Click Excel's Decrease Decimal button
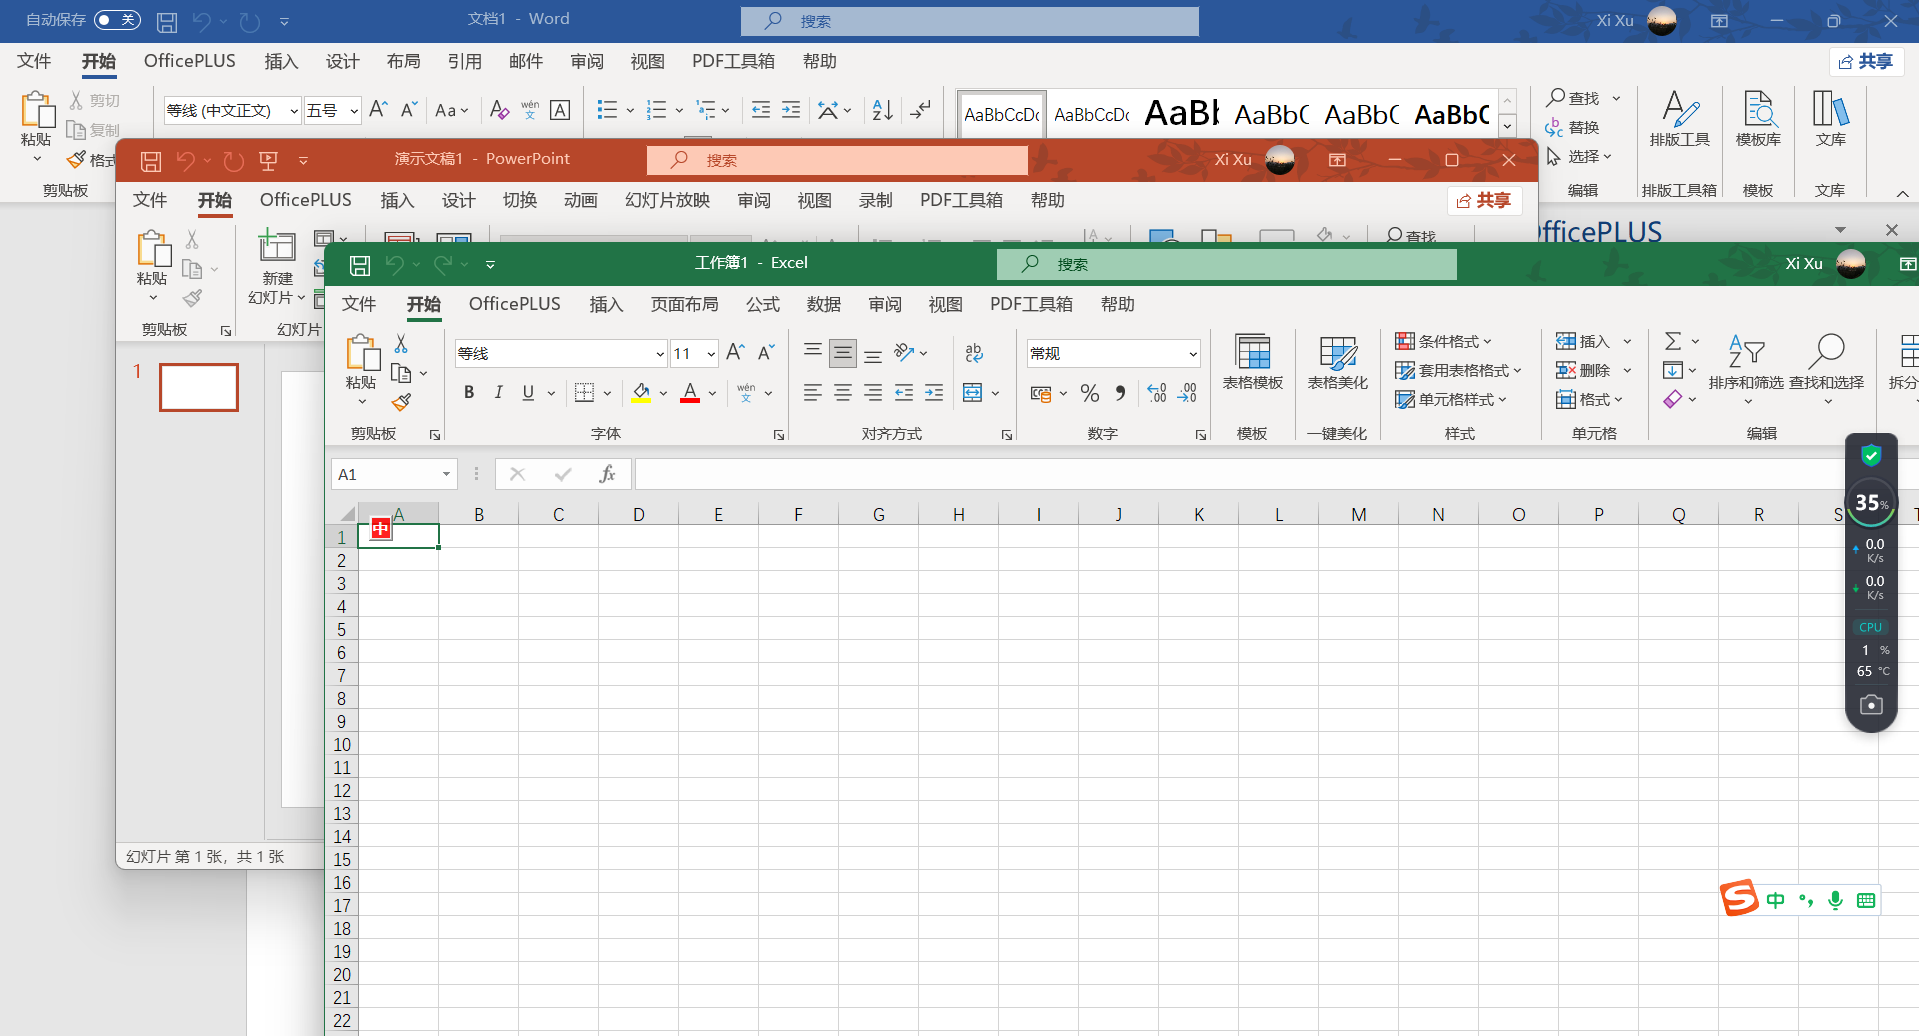The height and width of the screenshot is (1036, 1919). click(x=1187, y=393)
